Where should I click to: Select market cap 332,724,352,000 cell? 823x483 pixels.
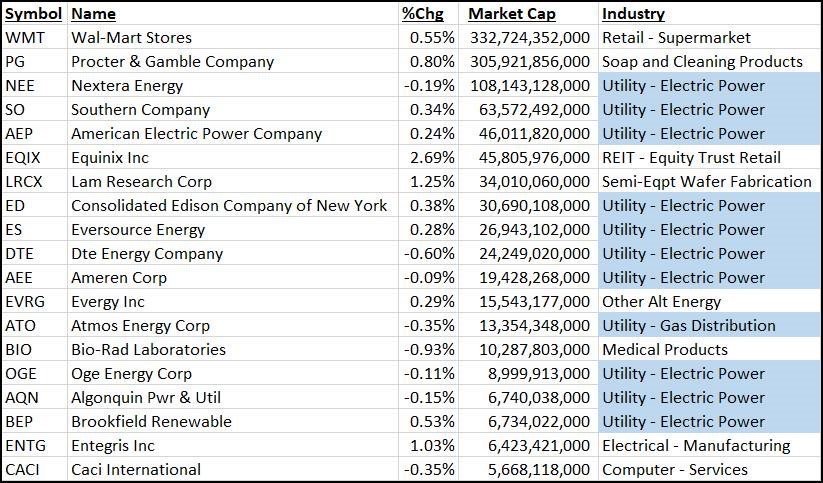(x=528, y=38)
